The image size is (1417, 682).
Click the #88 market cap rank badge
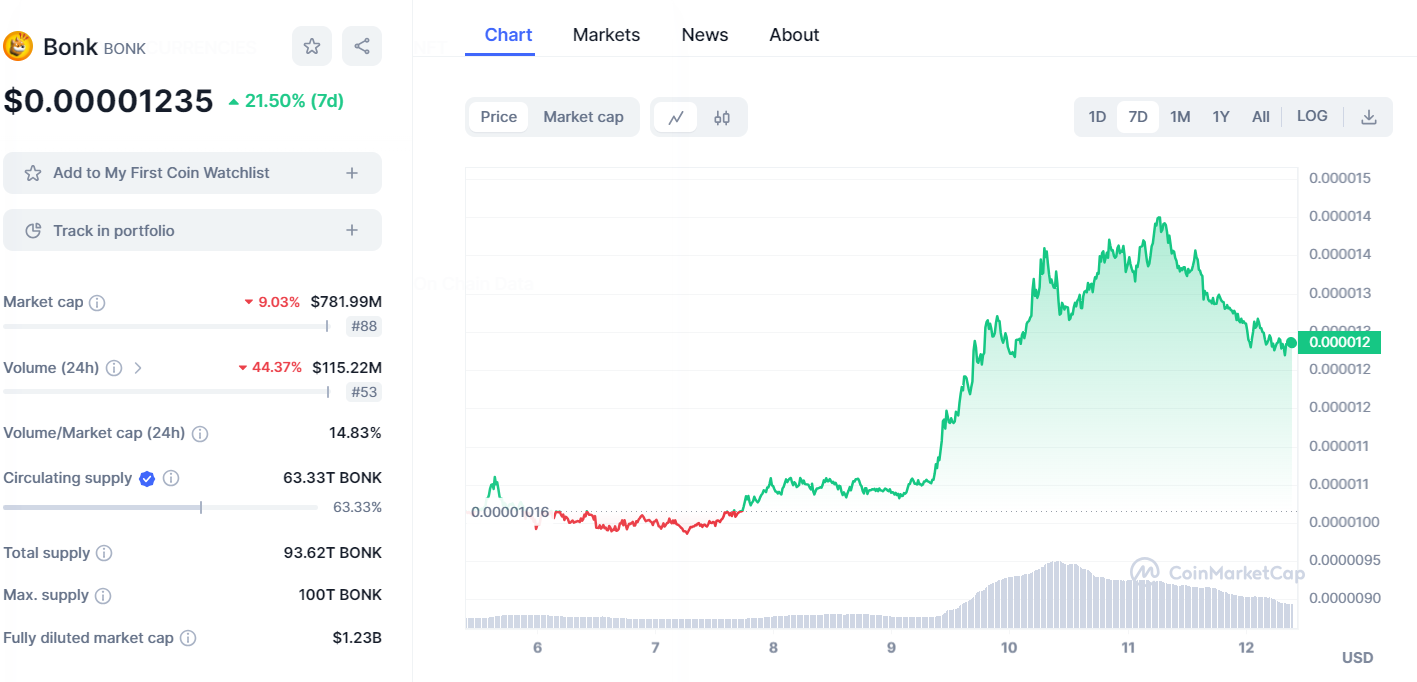364,326
